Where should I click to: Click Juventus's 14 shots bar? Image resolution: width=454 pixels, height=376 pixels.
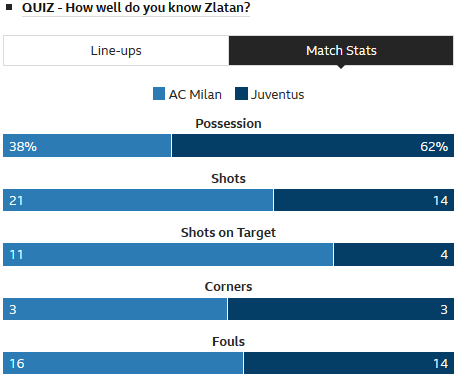(x=364, y=200)
